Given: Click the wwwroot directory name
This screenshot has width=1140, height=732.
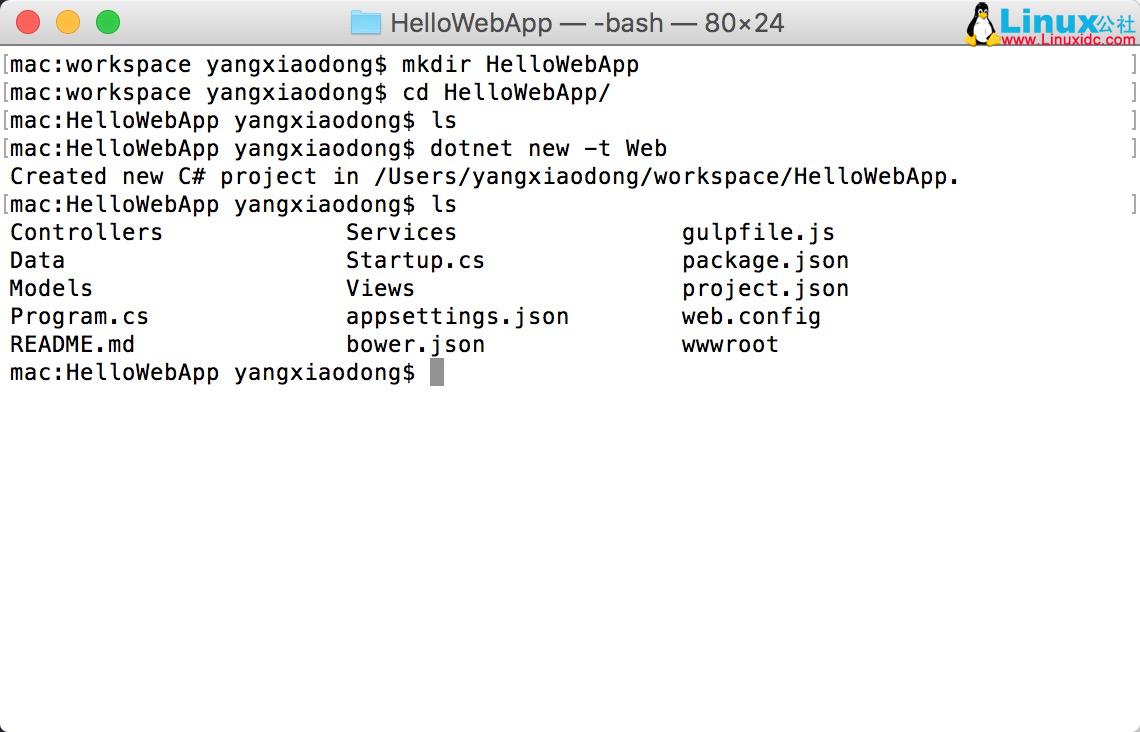Looking at the screenshot, I should tap(730, 344).
